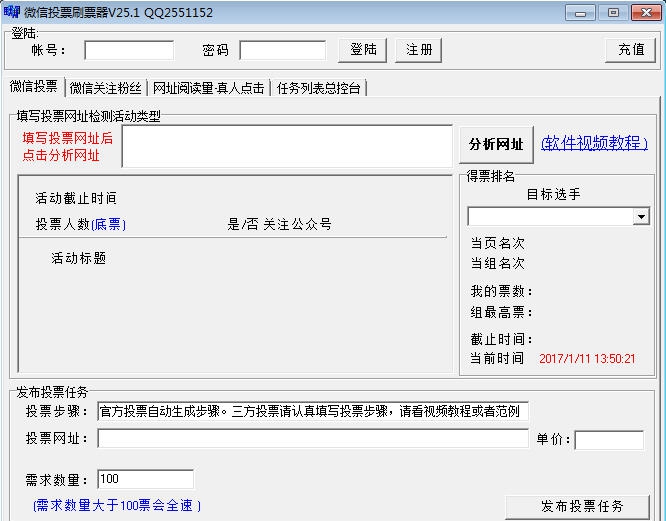Click the 单价 price input field
The width and height of the screenshot is (666, 521).
pyautogui.click(x=609, y=440)
